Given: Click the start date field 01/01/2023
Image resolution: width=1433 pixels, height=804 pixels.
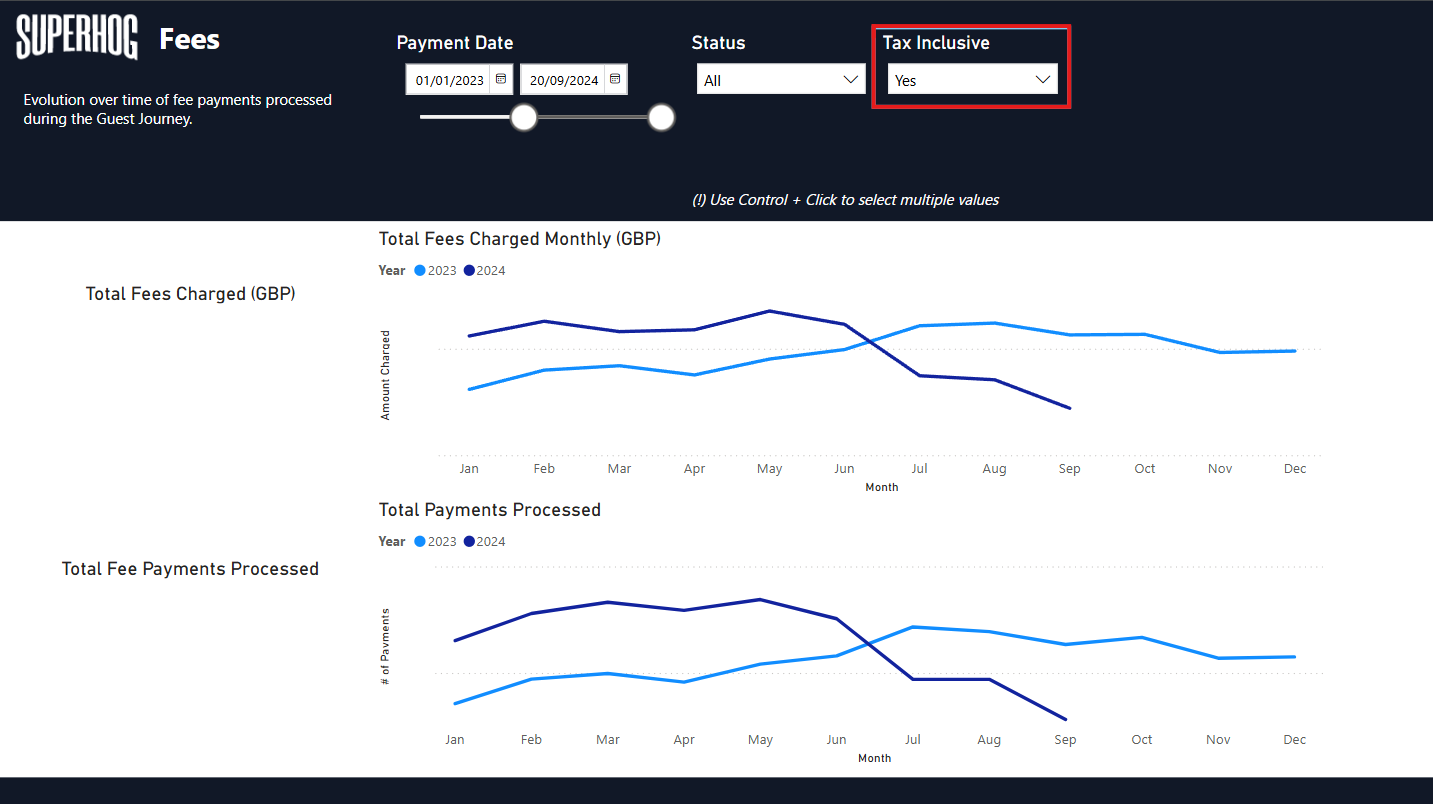Looking at the screenshot, I should pyautogui.click(x=449, y=80).
